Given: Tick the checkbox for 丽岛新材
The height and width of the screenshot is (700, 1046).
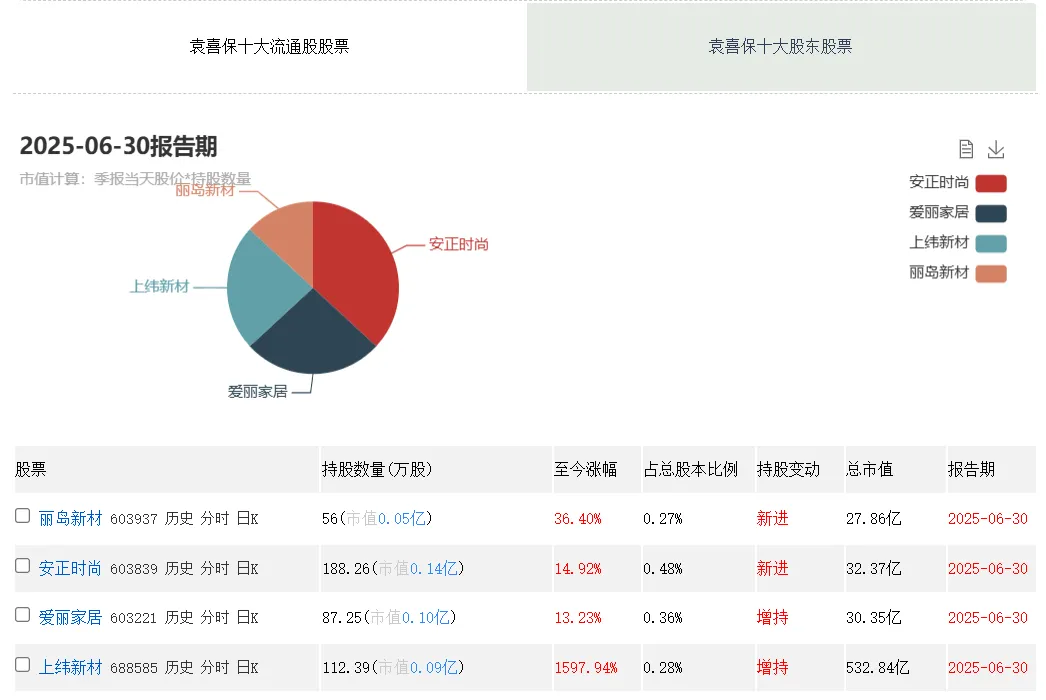Looking at the screenshot, I should (23, 516).
